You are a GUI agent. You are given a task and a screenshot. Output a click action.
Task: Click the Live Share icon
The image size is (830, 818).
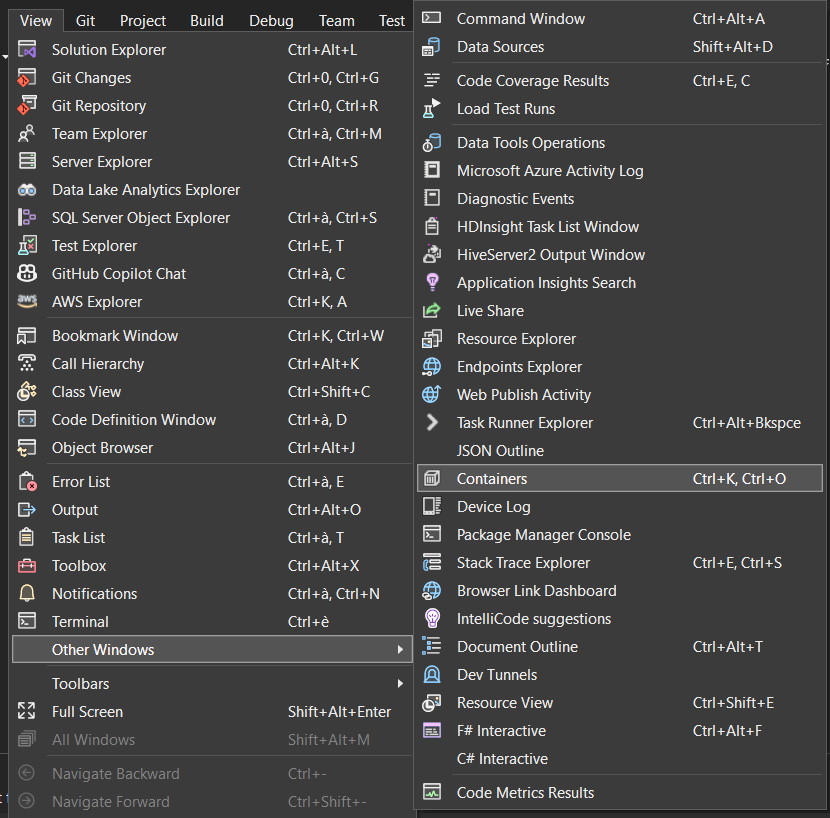(x=432, y=310)
